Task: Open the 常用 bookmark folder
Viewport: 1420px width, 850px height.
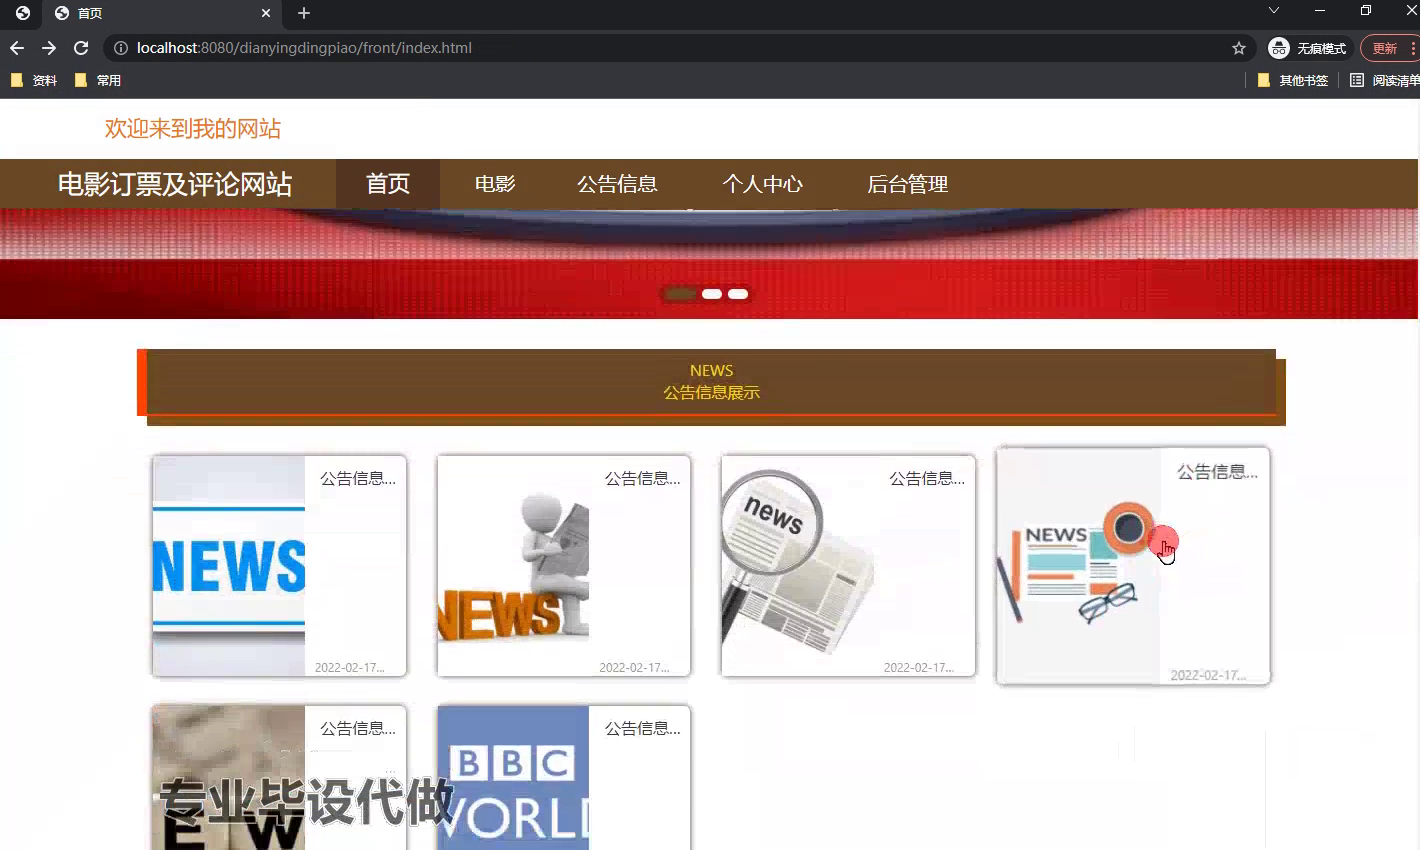Action: tap(98, 80)
